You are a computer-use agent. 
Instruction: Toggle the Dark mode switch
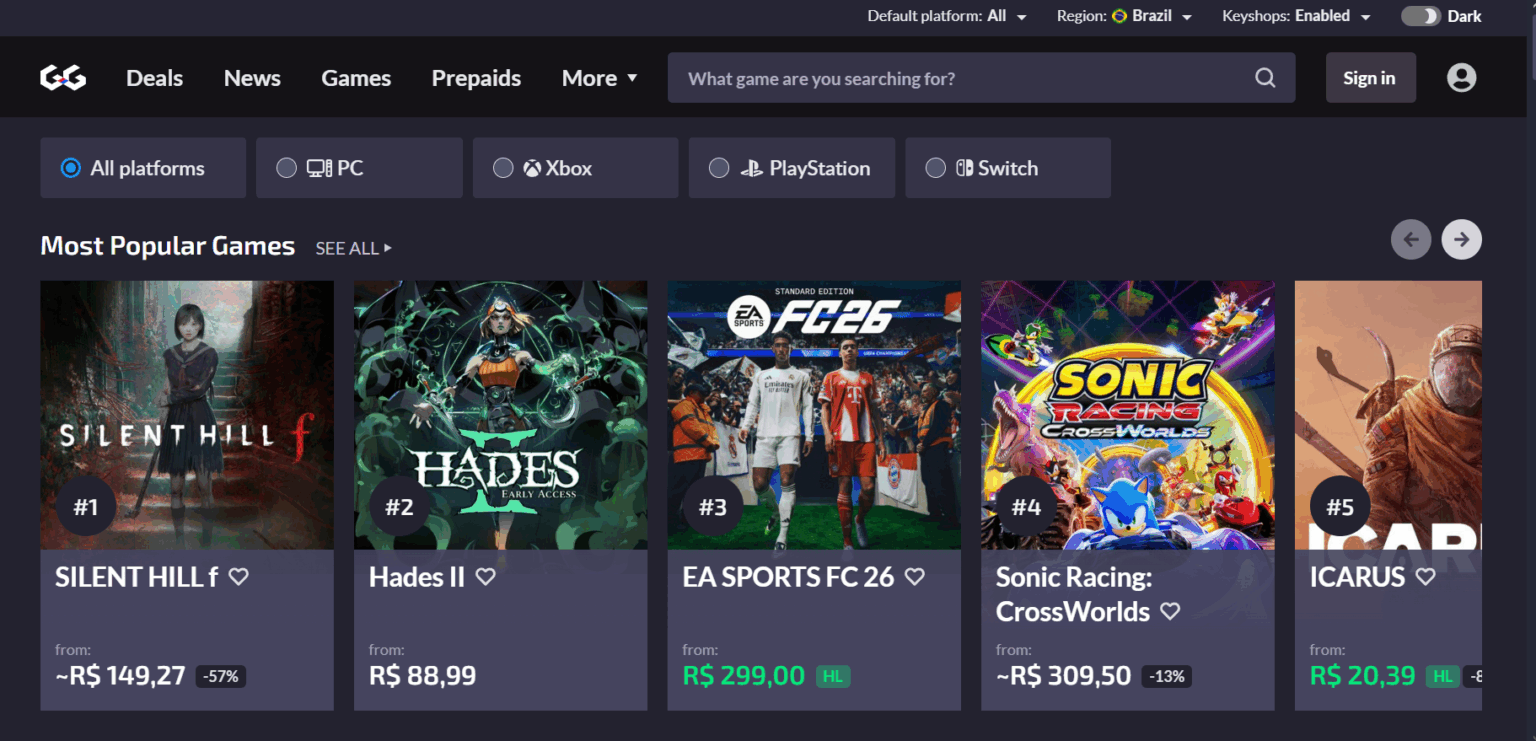point(1420,16)
